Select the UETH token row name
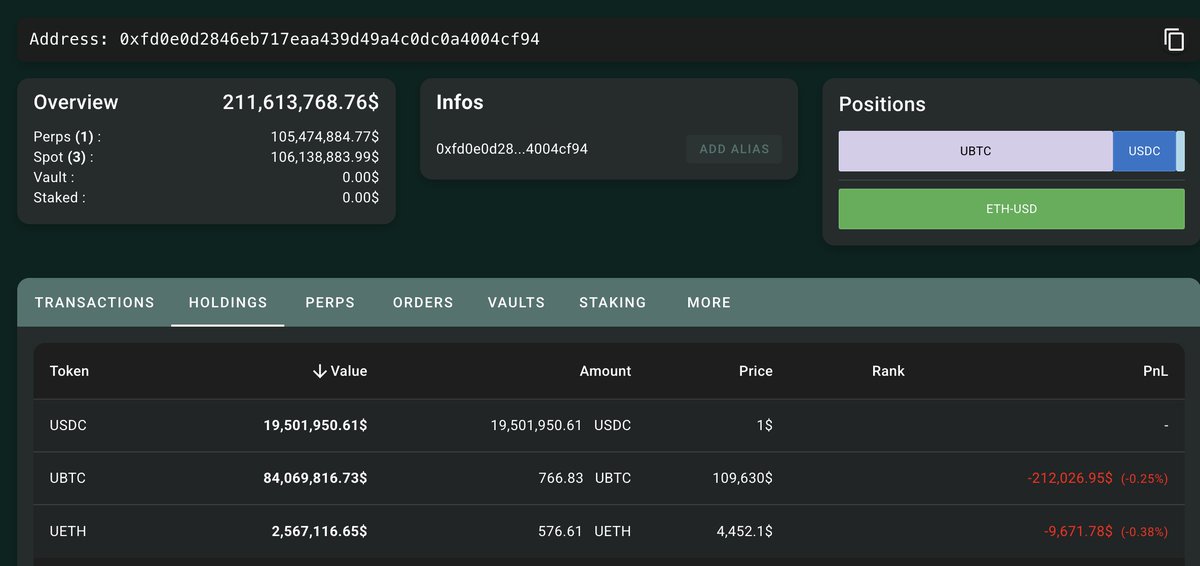Viewport: 1200px width, 566px height. pos(68,531)
